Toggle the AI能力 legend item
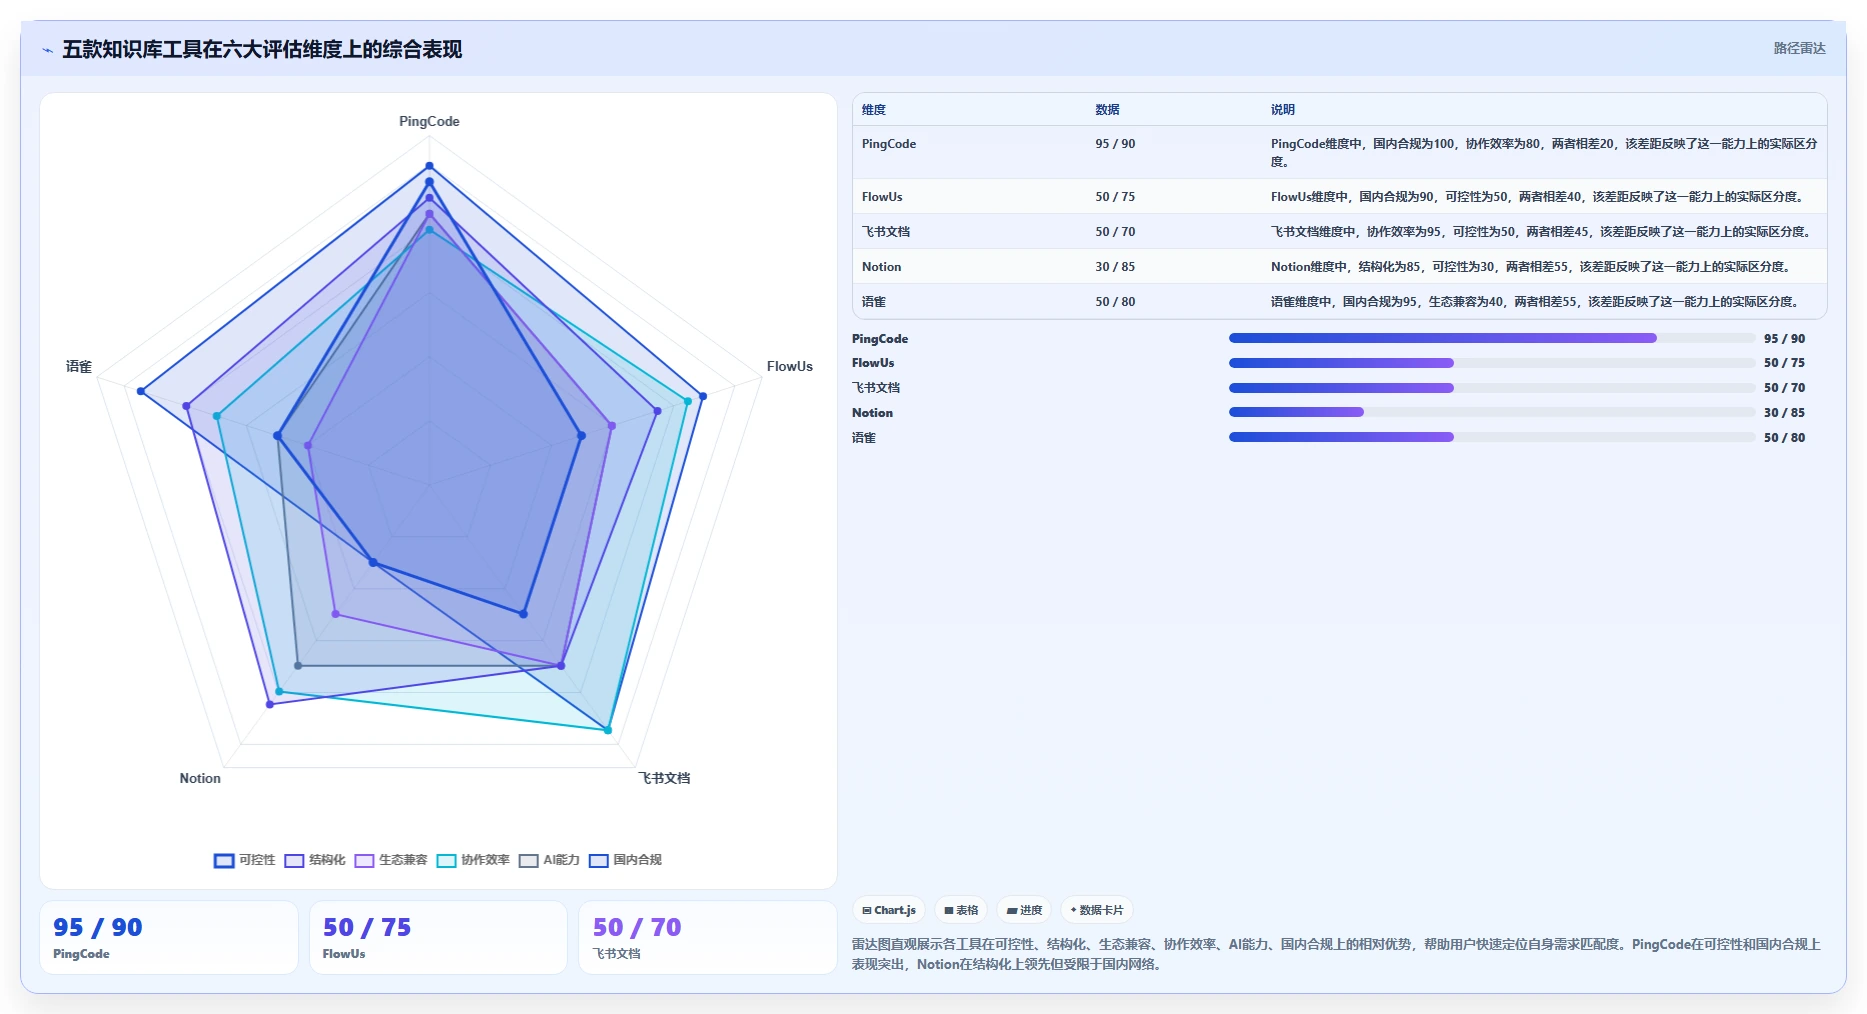This screenshot has height=1014, width=1867. coord(549,860)
